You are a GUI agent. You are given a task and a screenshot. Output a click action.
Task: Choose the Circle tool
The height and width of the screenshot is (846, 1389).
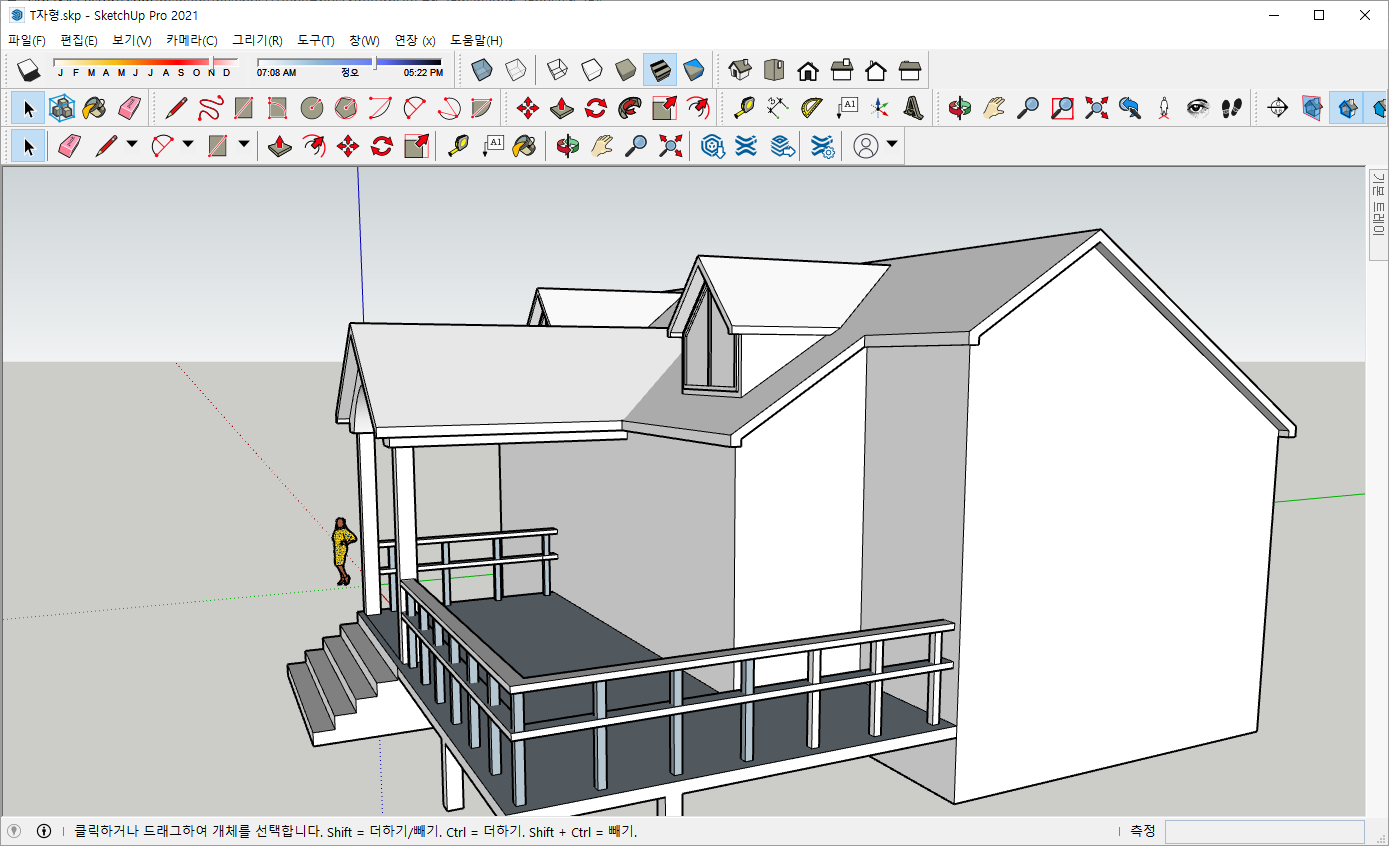pos(312,107)
